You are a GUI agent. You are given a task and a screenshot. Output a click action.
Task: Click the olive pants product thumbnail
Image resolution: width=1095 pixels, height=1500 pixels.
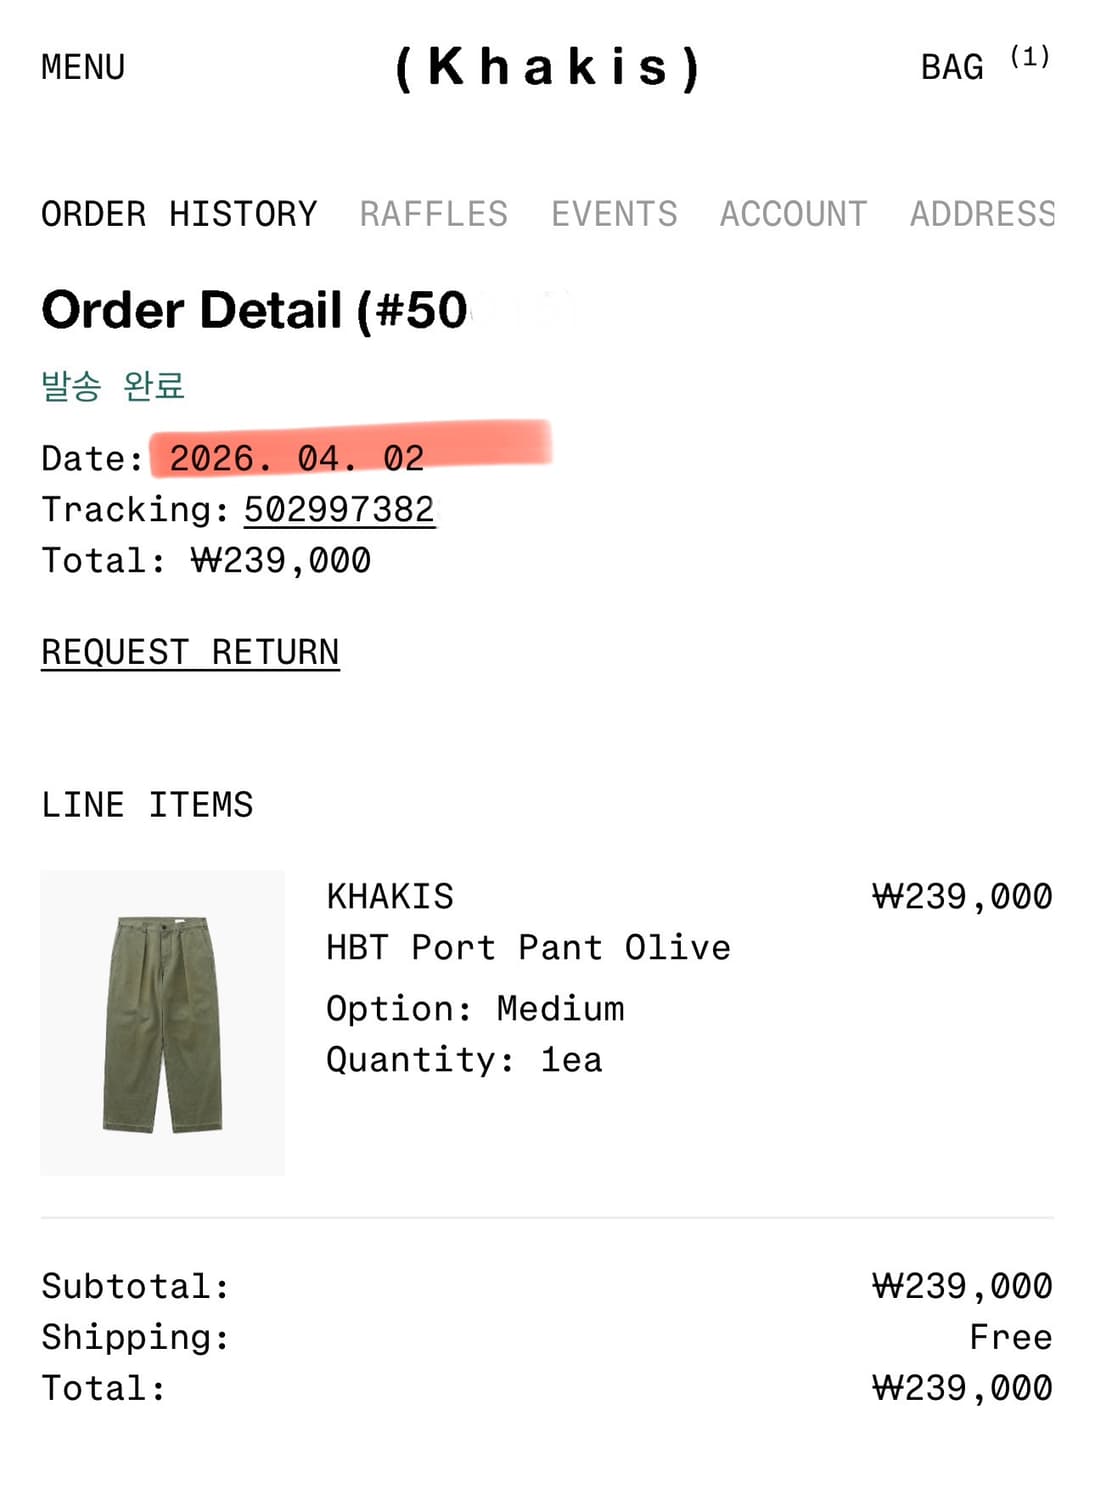click(x=162, y=1022)
